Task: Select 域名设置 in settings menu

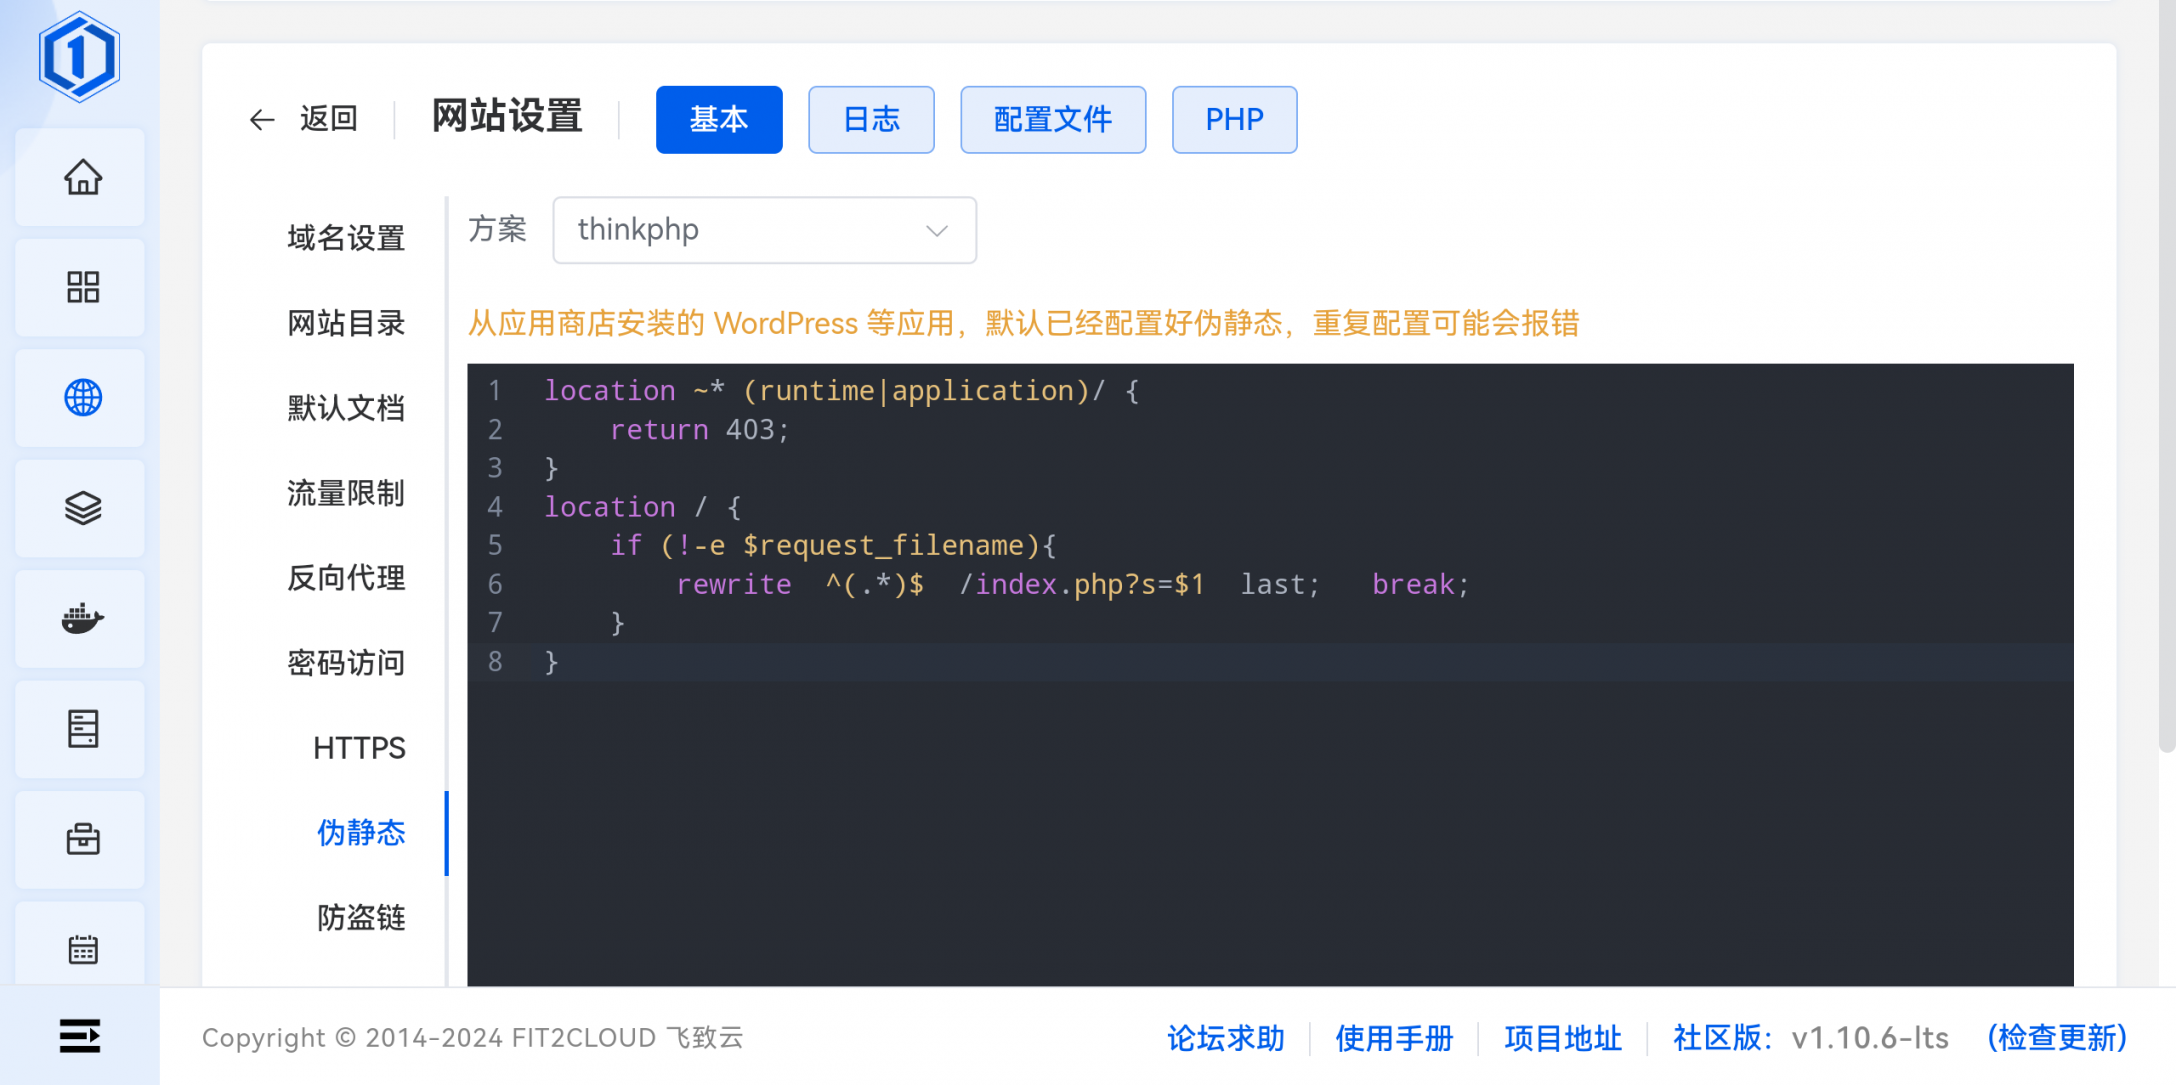Action: coord(346,238)
